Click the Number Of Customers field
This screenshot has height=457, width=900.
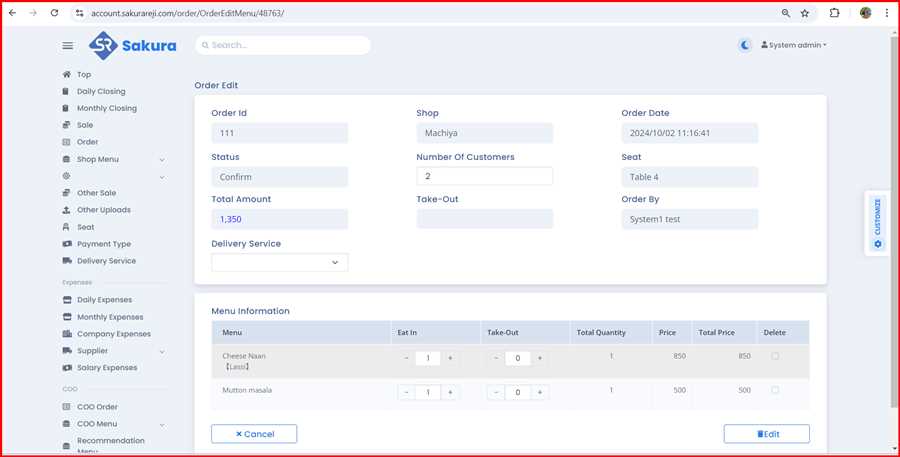pos(484,176)
